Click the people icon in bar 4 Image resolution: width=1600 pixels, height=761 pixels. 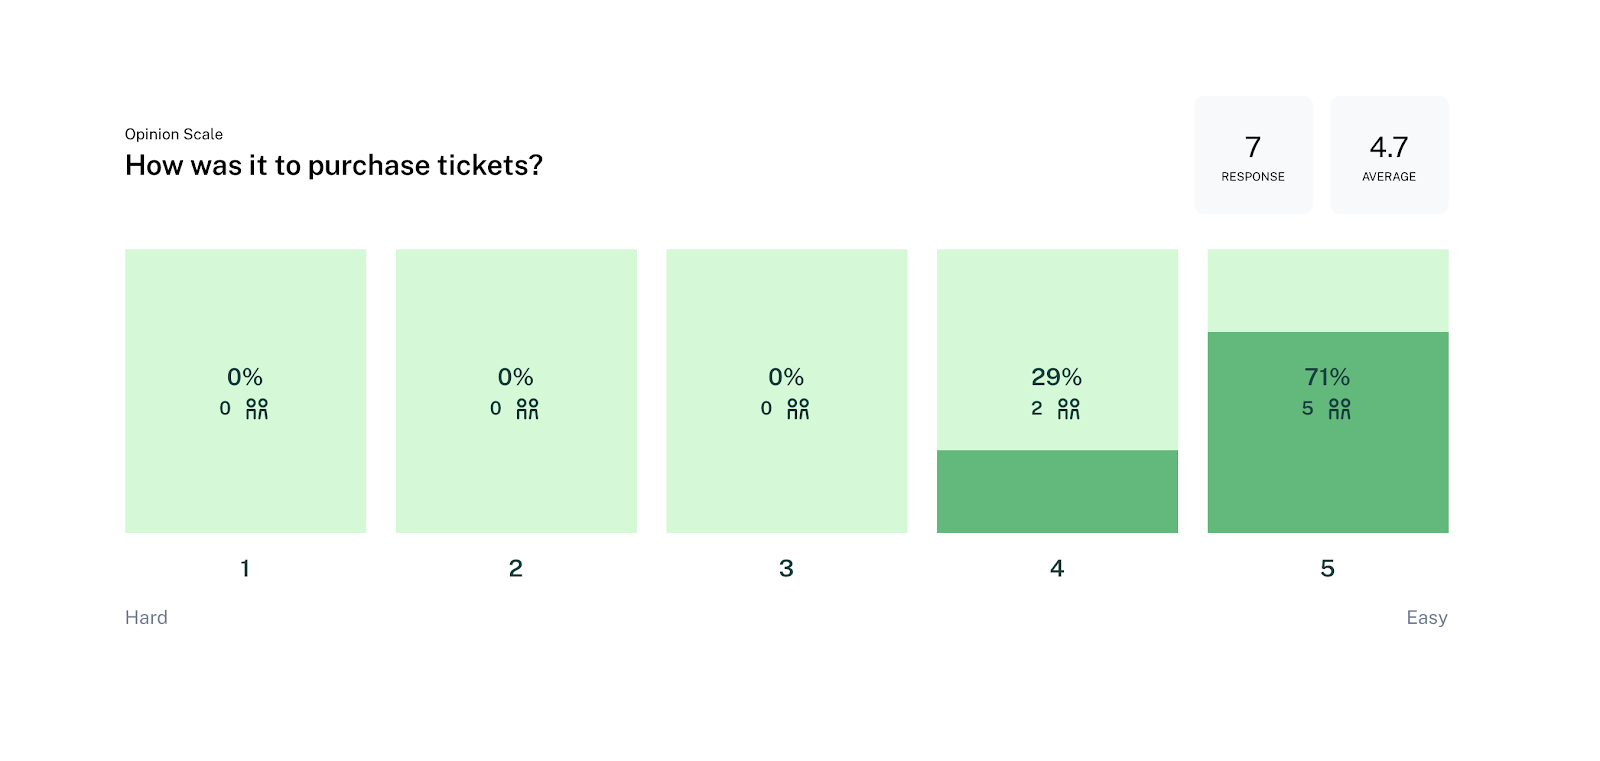pyautogui.click(x=1069, y=409)
